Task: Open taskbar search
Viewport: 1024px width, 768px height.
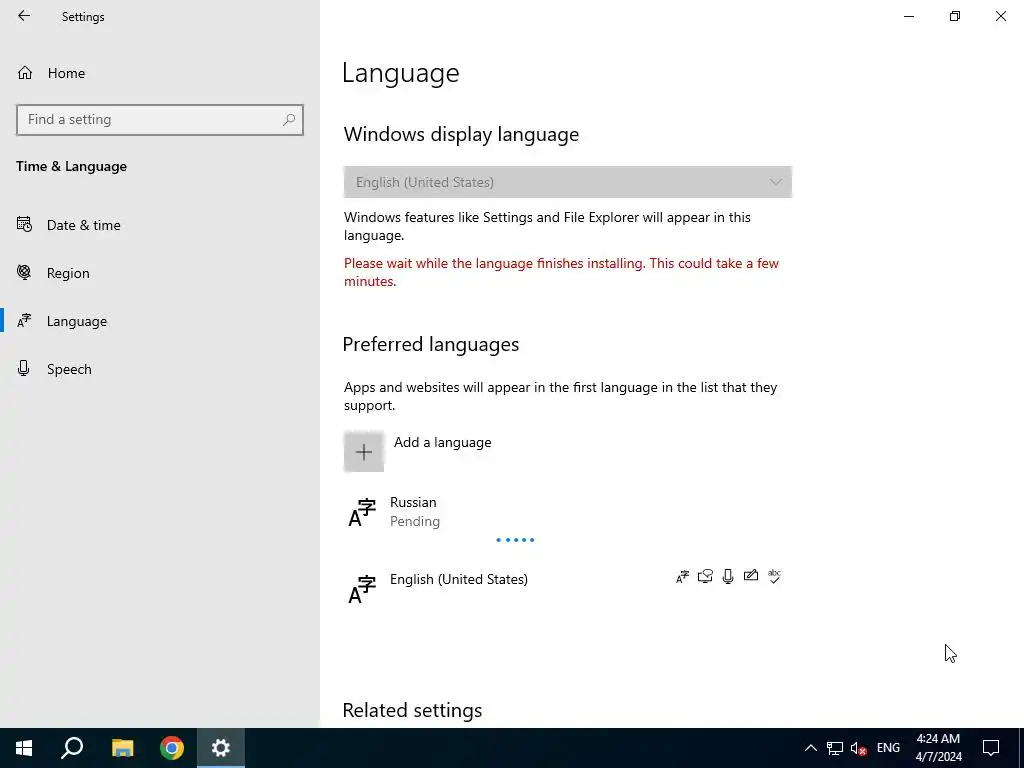Action: [72, 748]
